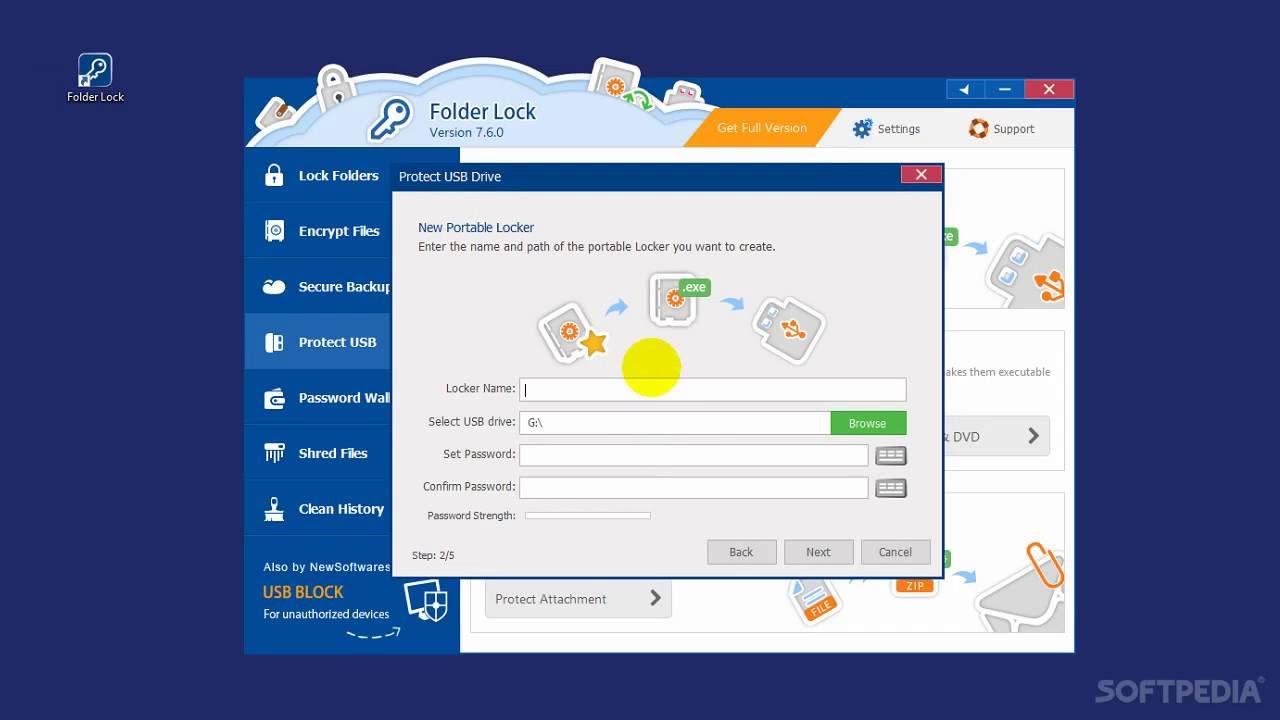Click the Set Password field
1280x720 pixels.
[x=694, y=455]
